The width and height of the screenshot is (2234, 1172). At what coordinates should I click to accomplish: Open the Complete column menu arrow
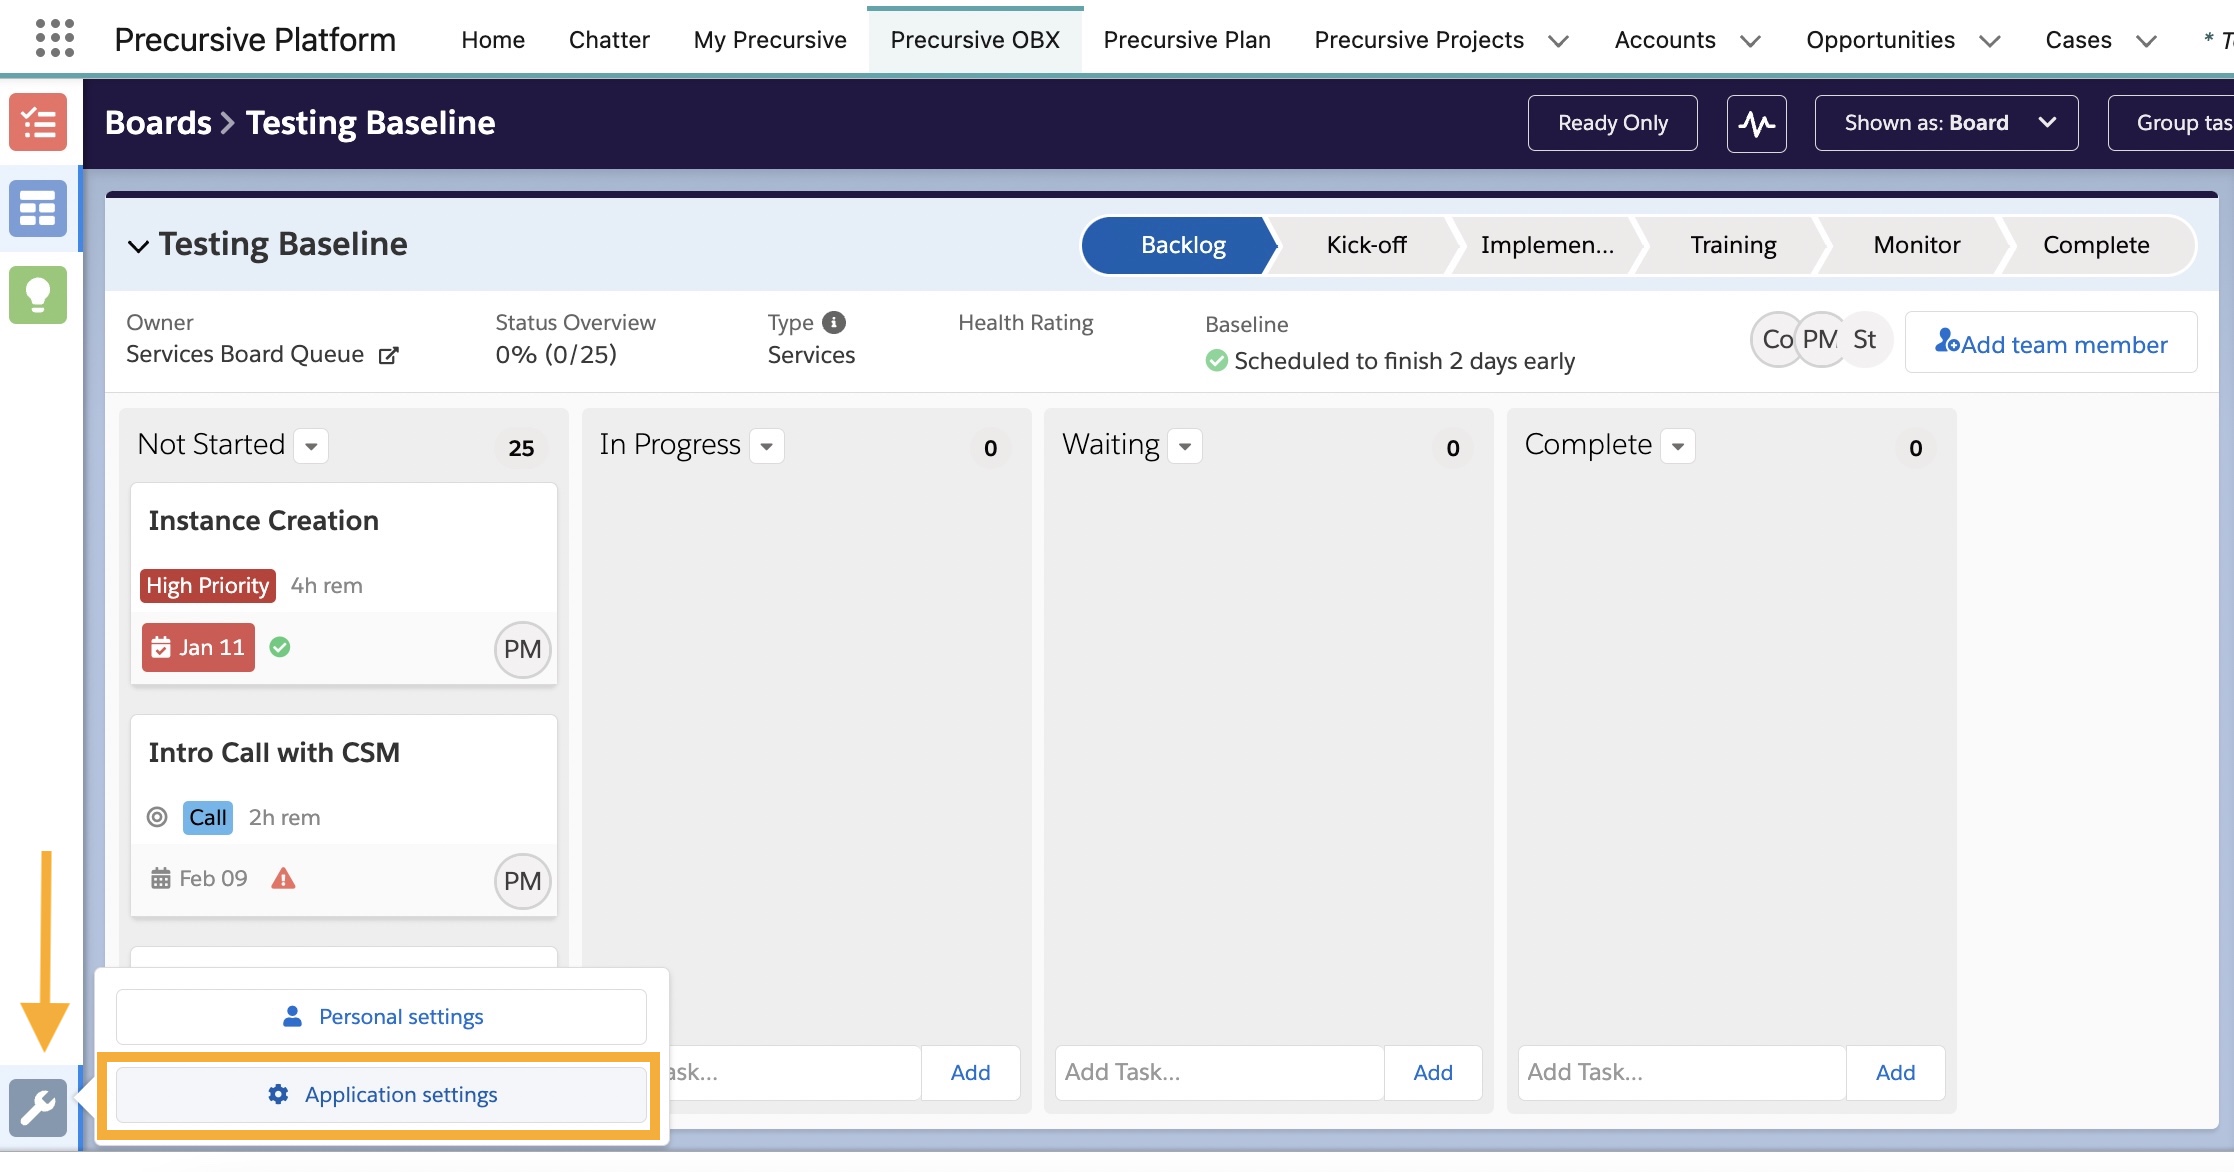[1678, 446]
